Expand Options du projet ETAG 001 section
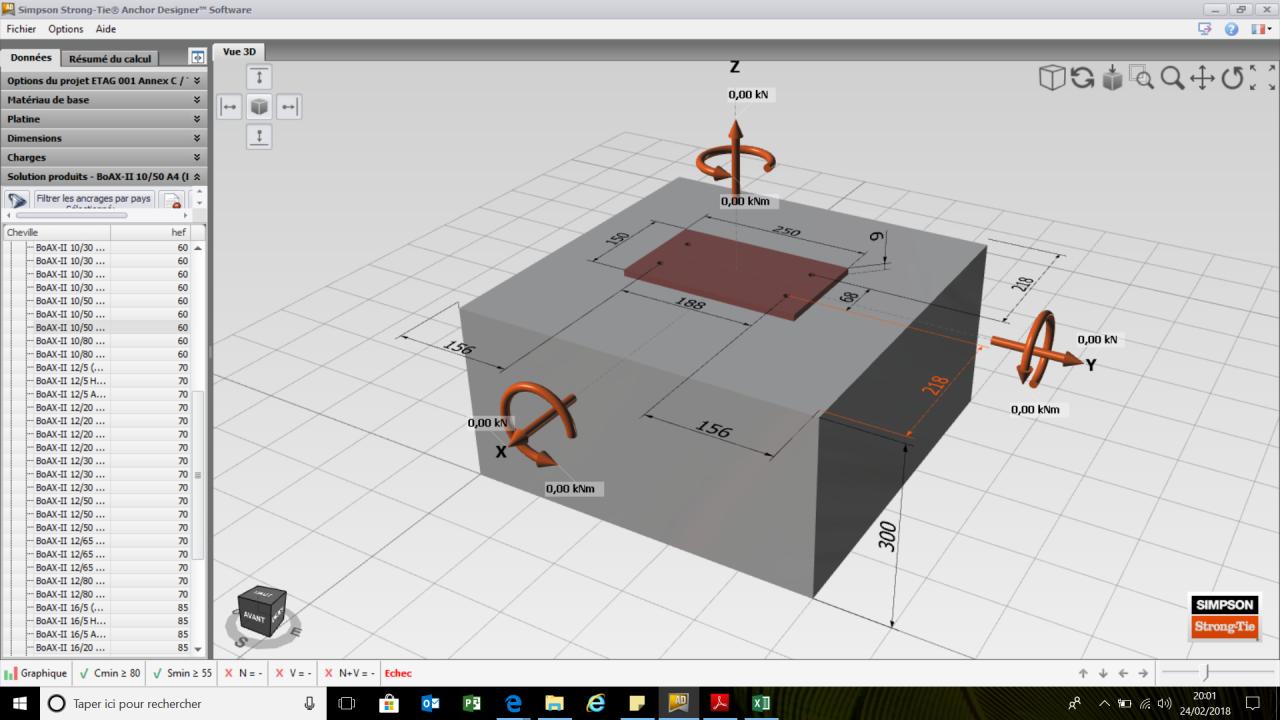This screenshot has width=1280, height=720. [x=104, y=81]
